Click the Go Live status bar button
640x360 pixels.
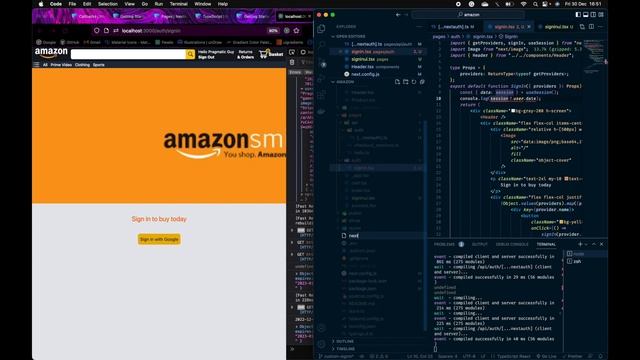547,356
